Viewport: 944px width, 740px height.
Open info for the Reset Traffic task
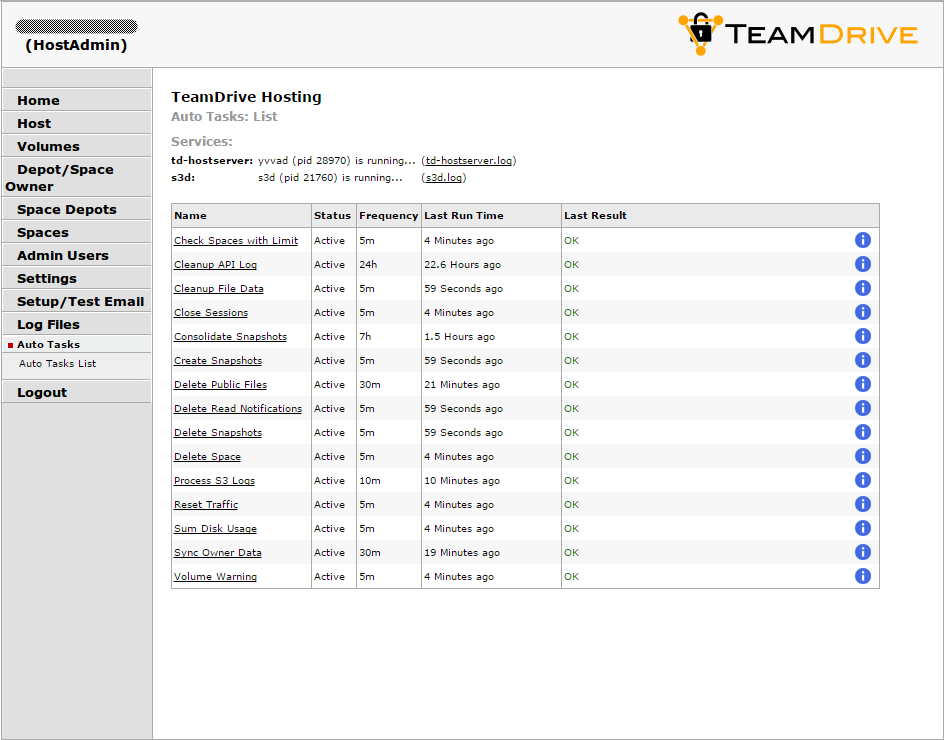(x=862, y=504)
